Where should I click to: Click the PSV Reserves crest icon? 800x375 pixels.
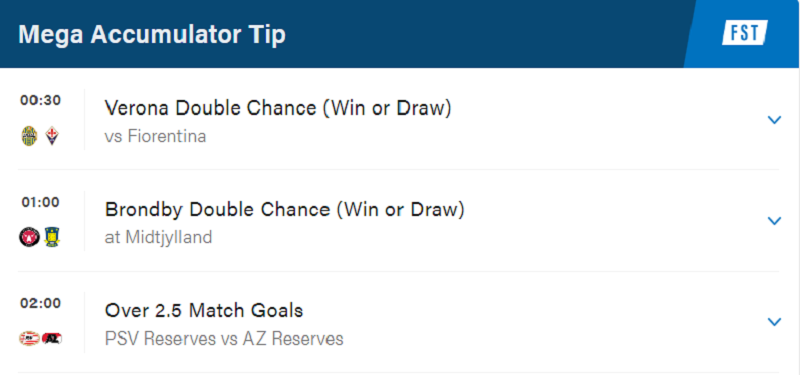(30, 338)
